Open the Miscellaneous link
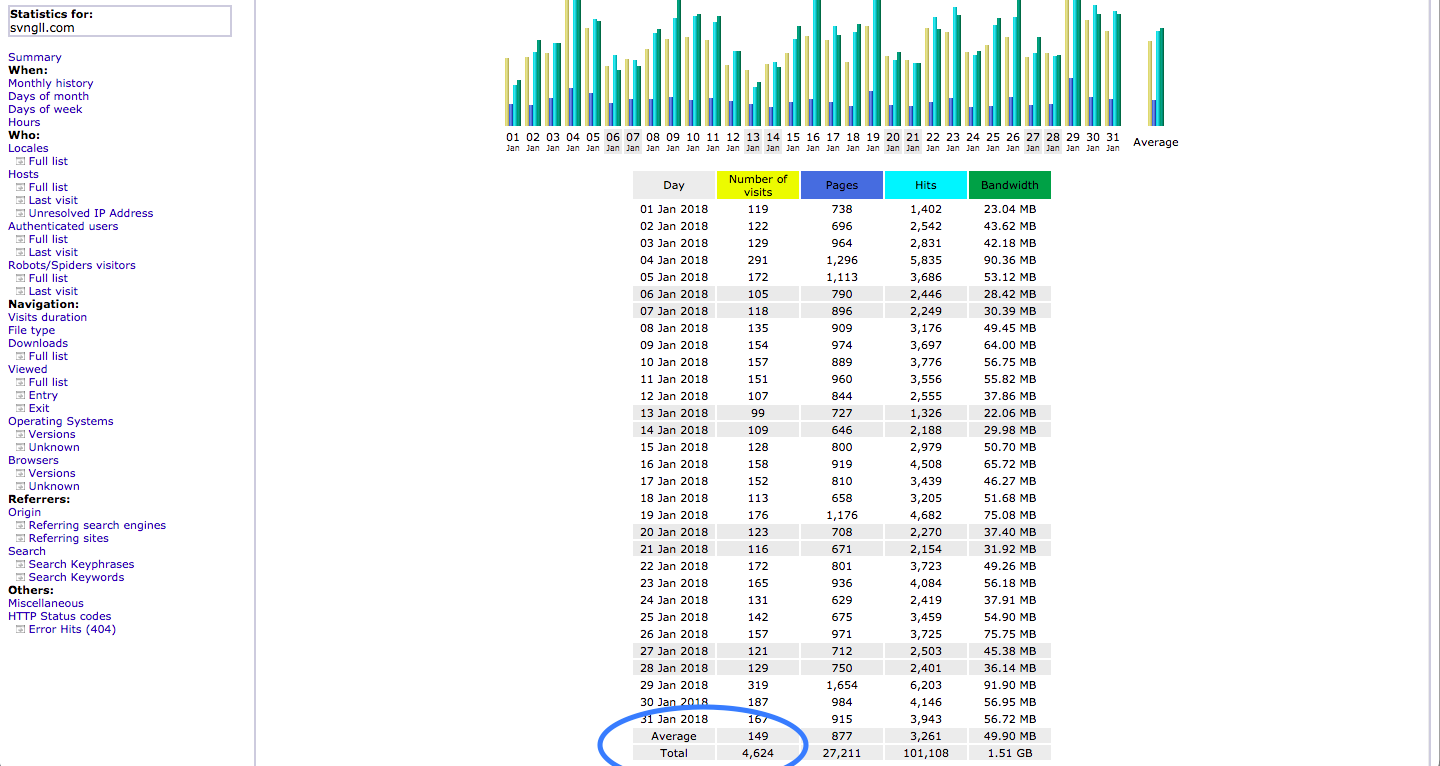Viewport: 1440px width, 766px height. pyautogui.click(x=46, y=603)
